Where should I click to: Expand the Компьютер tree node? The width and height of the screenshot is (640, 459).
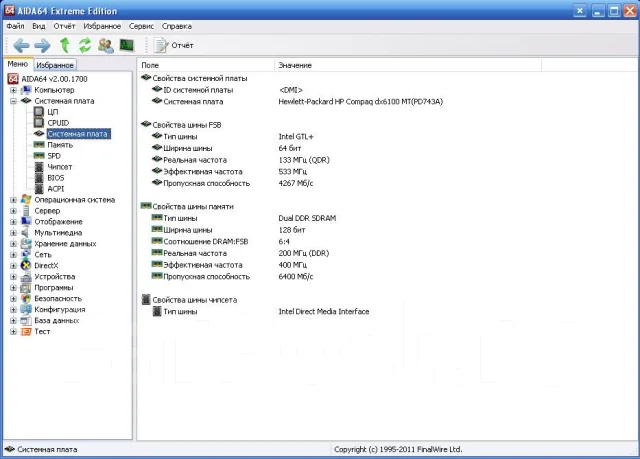13,90
